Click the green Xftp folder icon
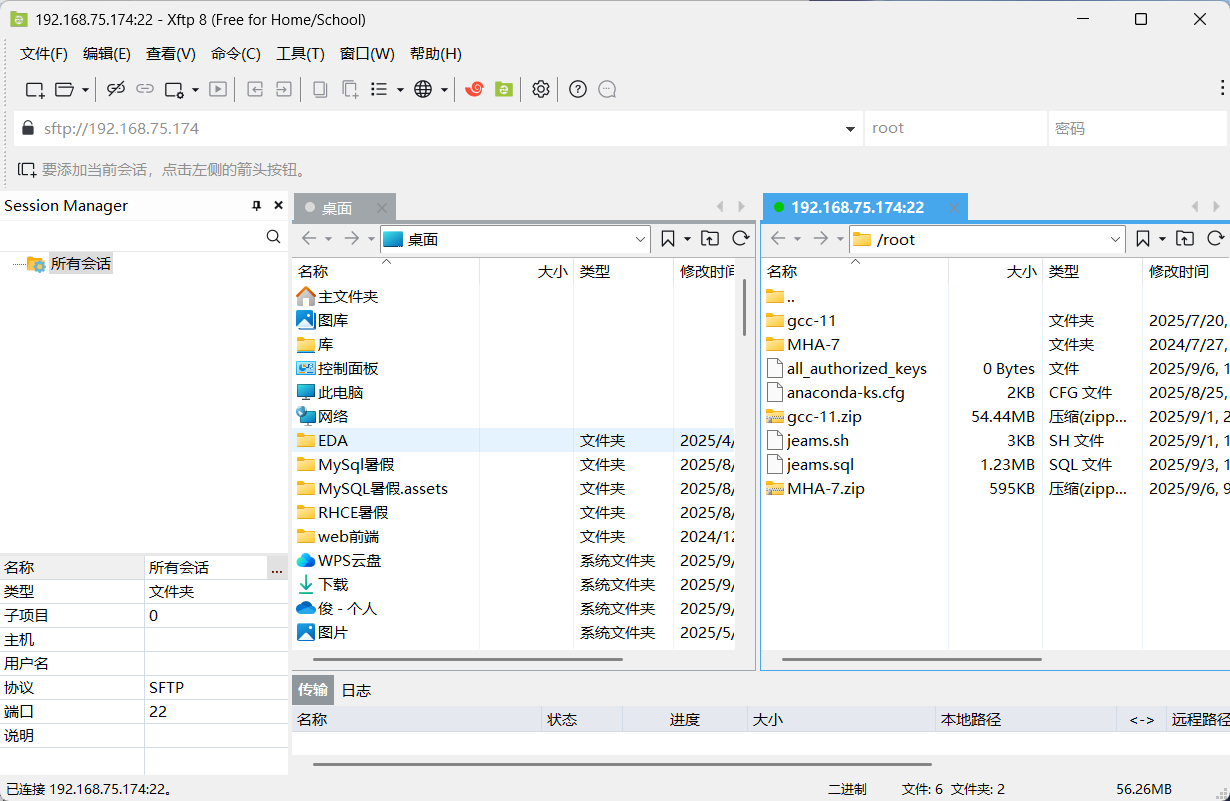Image resolution: width=1230 pixels, height=801 pixels. point(504,89)
